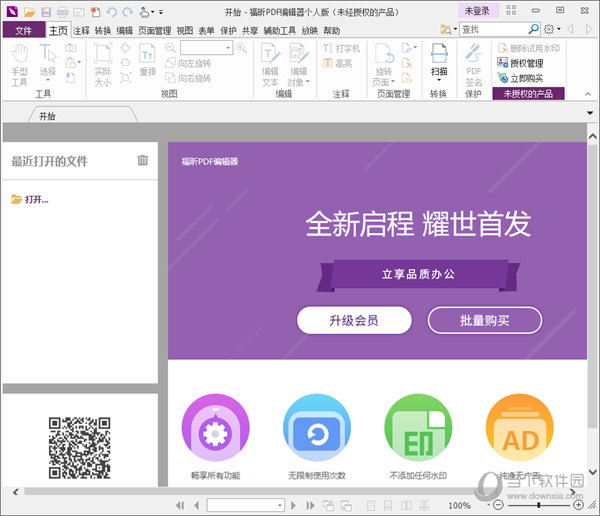Click the Scan (扫描) icon
The height and width of the screenshot is (516, 600).
pyautogui.click(x=439, y=59)
